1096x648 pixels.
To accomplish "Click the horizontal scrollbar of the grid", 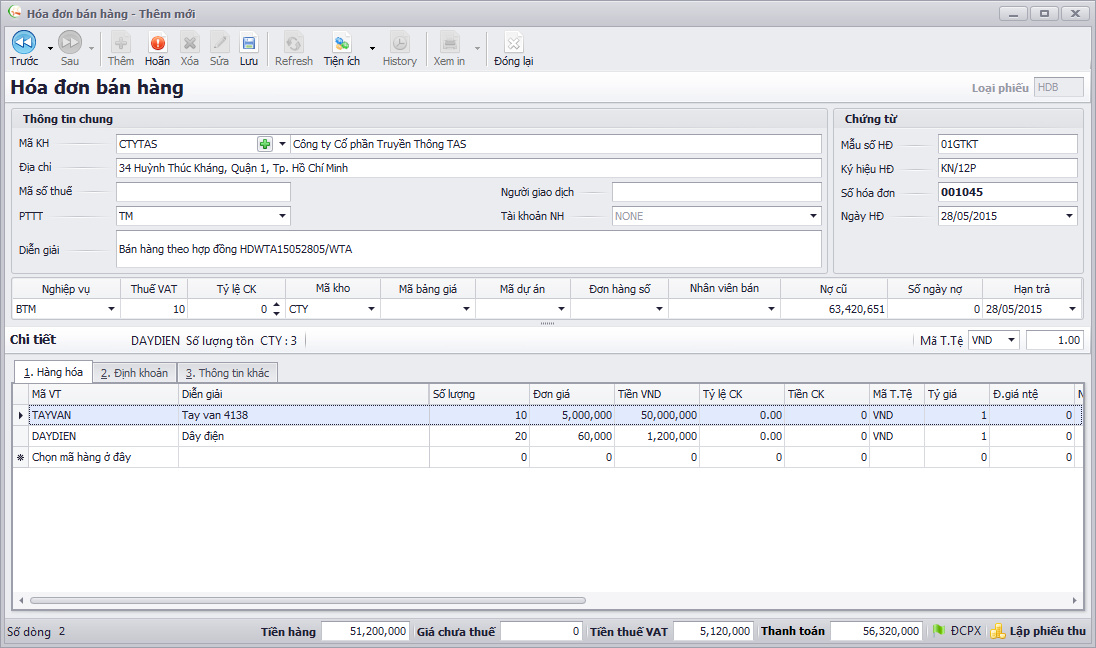I will (307, 601).
